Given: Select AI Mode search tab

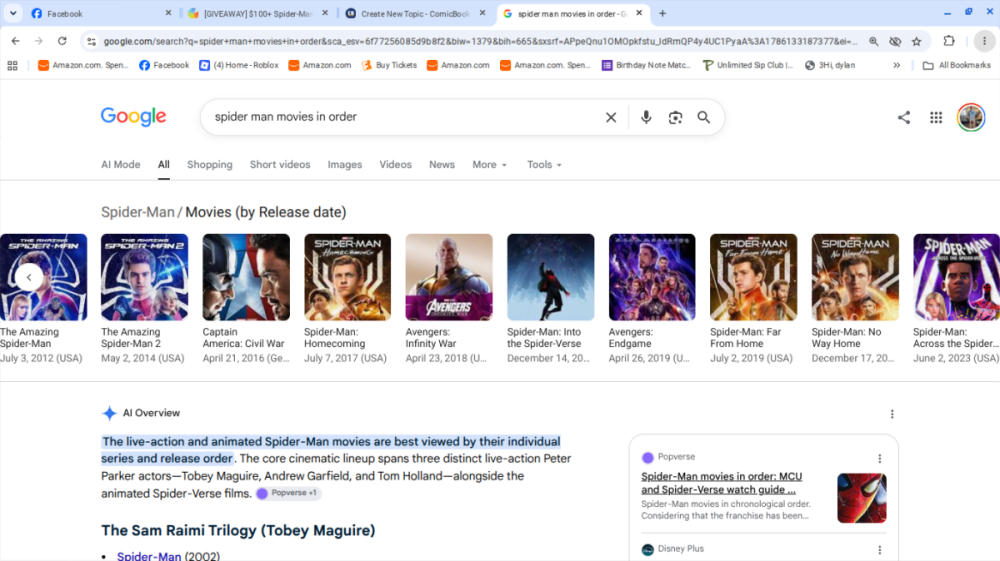Looking at the screenshot, I should [x=121, y=164].
